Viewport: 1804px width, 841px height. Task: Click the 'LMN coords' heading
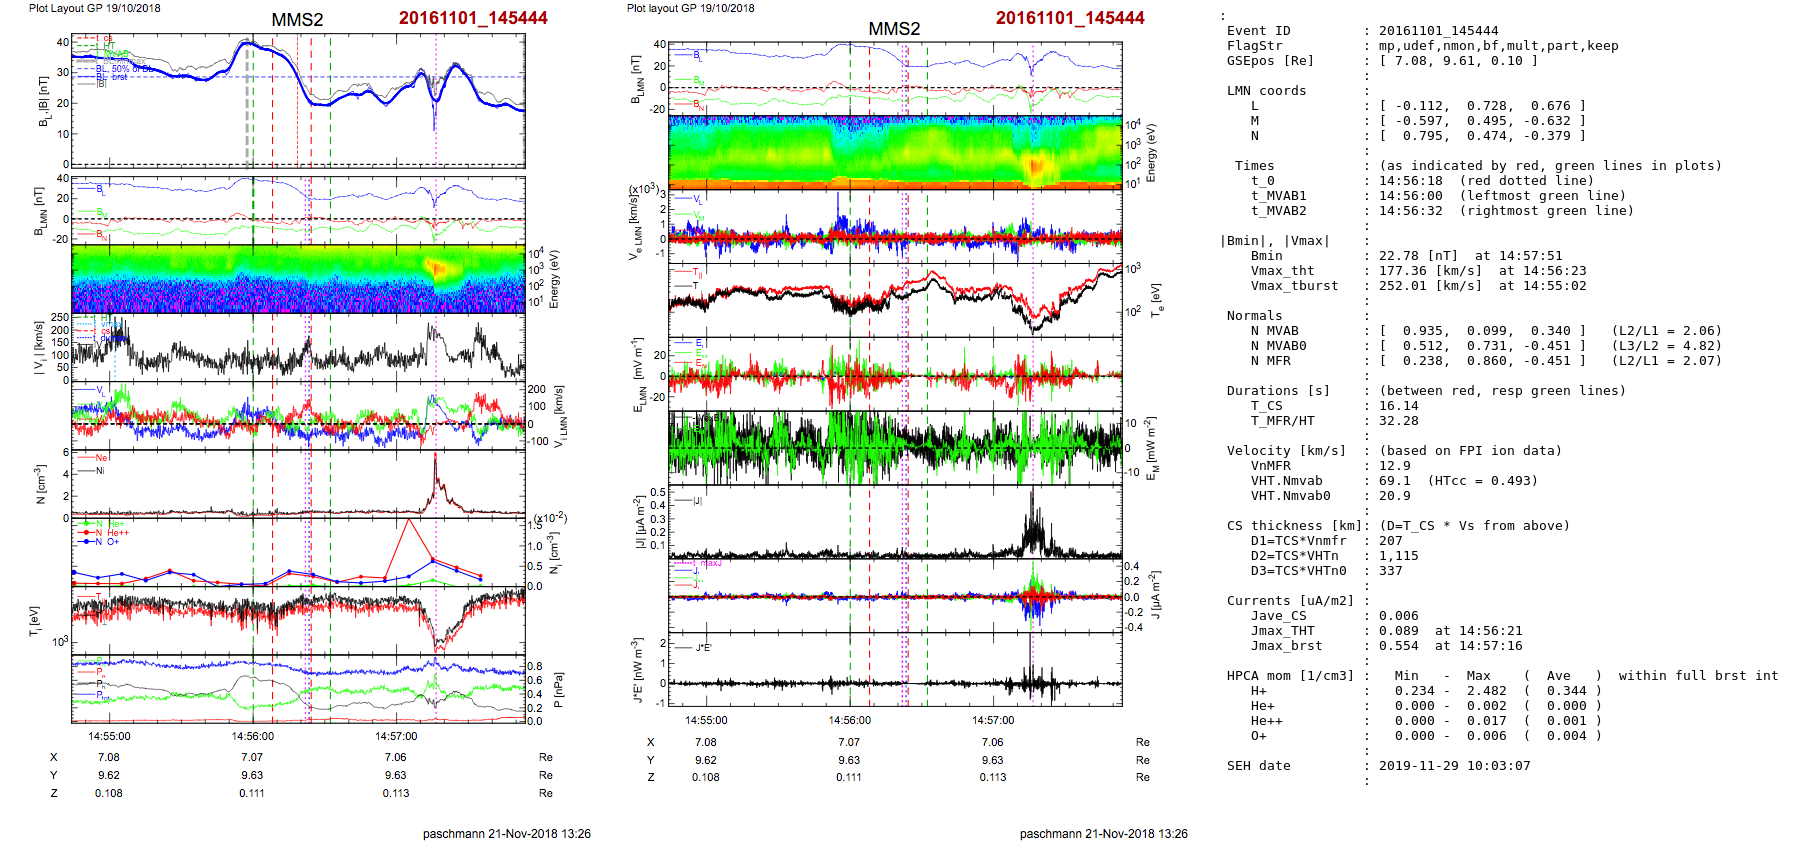1266,91
